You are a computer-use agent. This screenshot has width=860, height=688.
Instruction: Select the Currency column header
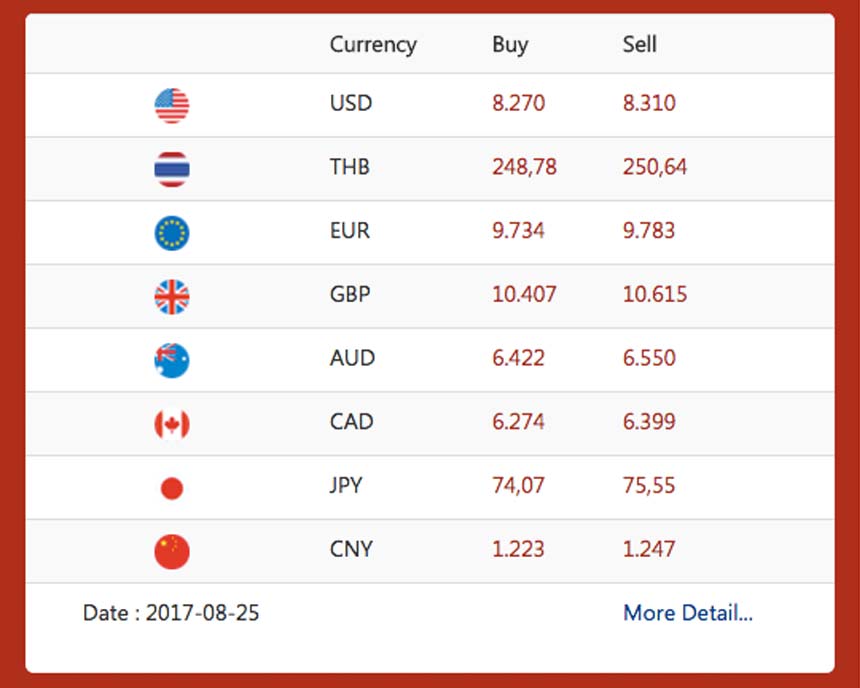click(x=373, y=45)
